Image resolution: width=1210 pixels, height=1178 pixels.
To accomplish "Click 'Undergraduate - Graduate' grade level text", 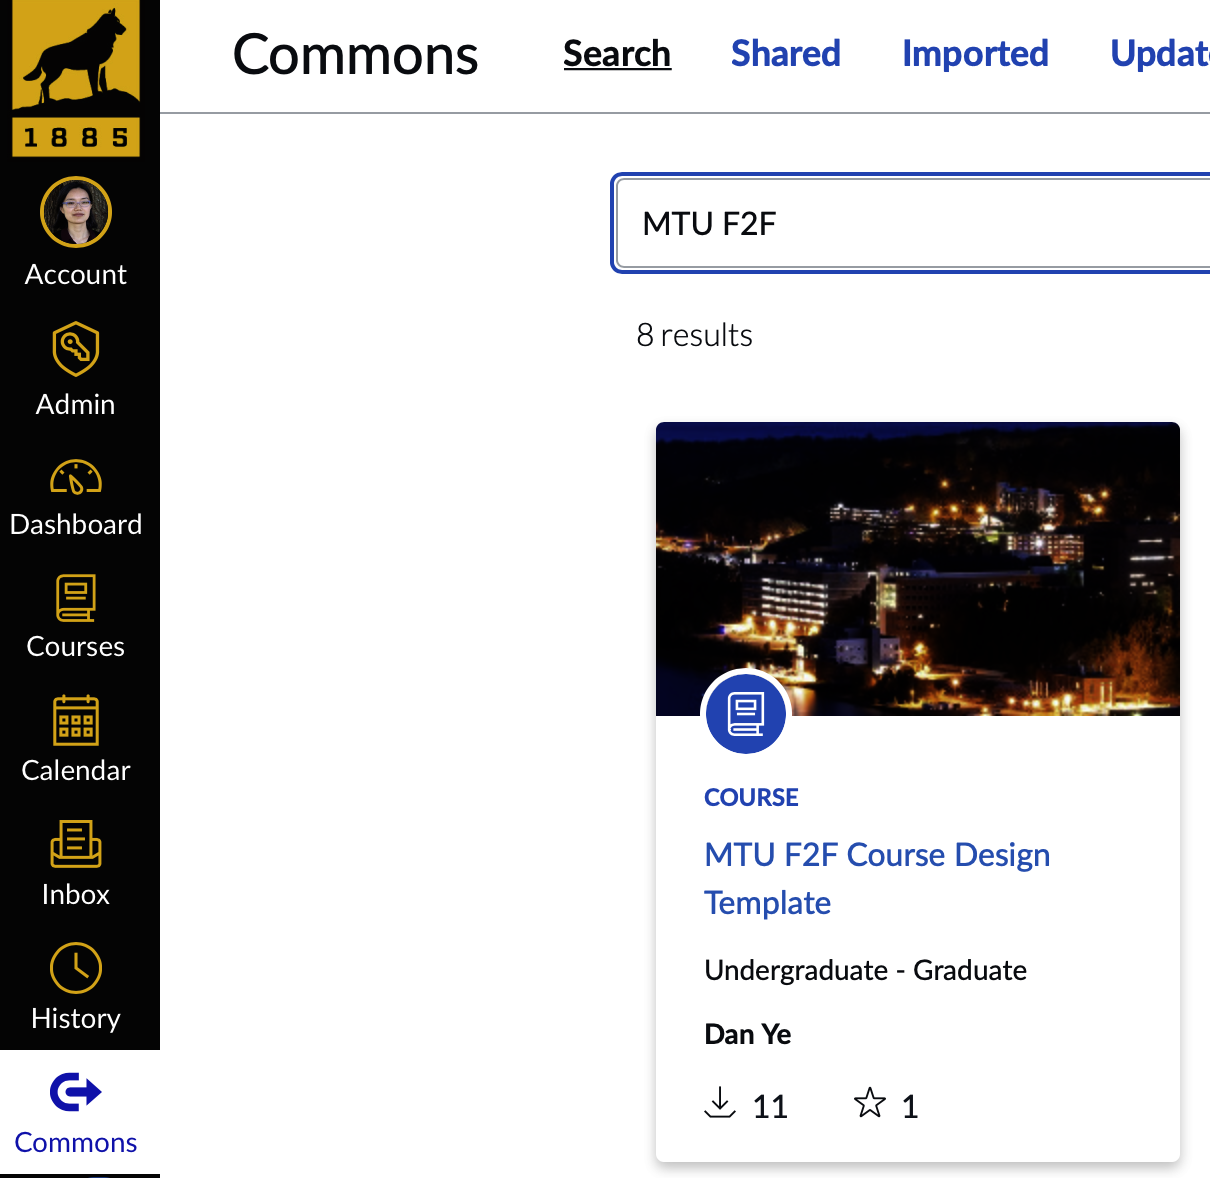I will (866, 970).
